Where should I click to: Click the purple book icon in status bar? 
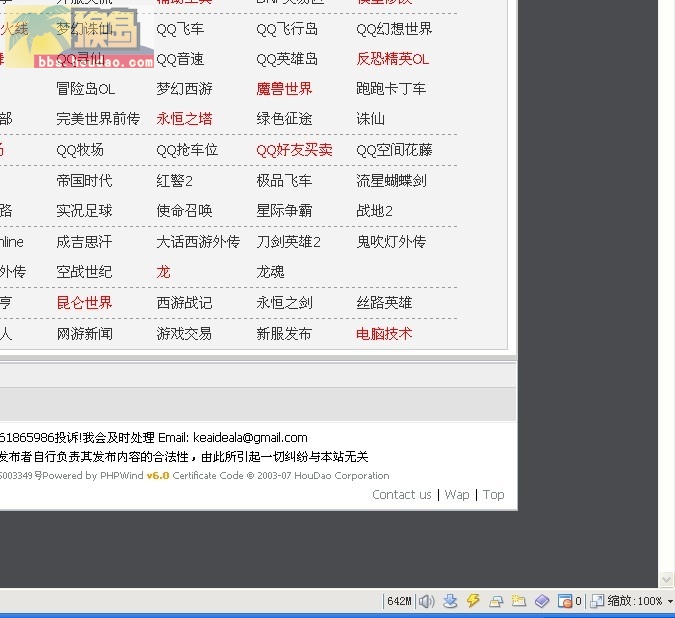(542, 601)
